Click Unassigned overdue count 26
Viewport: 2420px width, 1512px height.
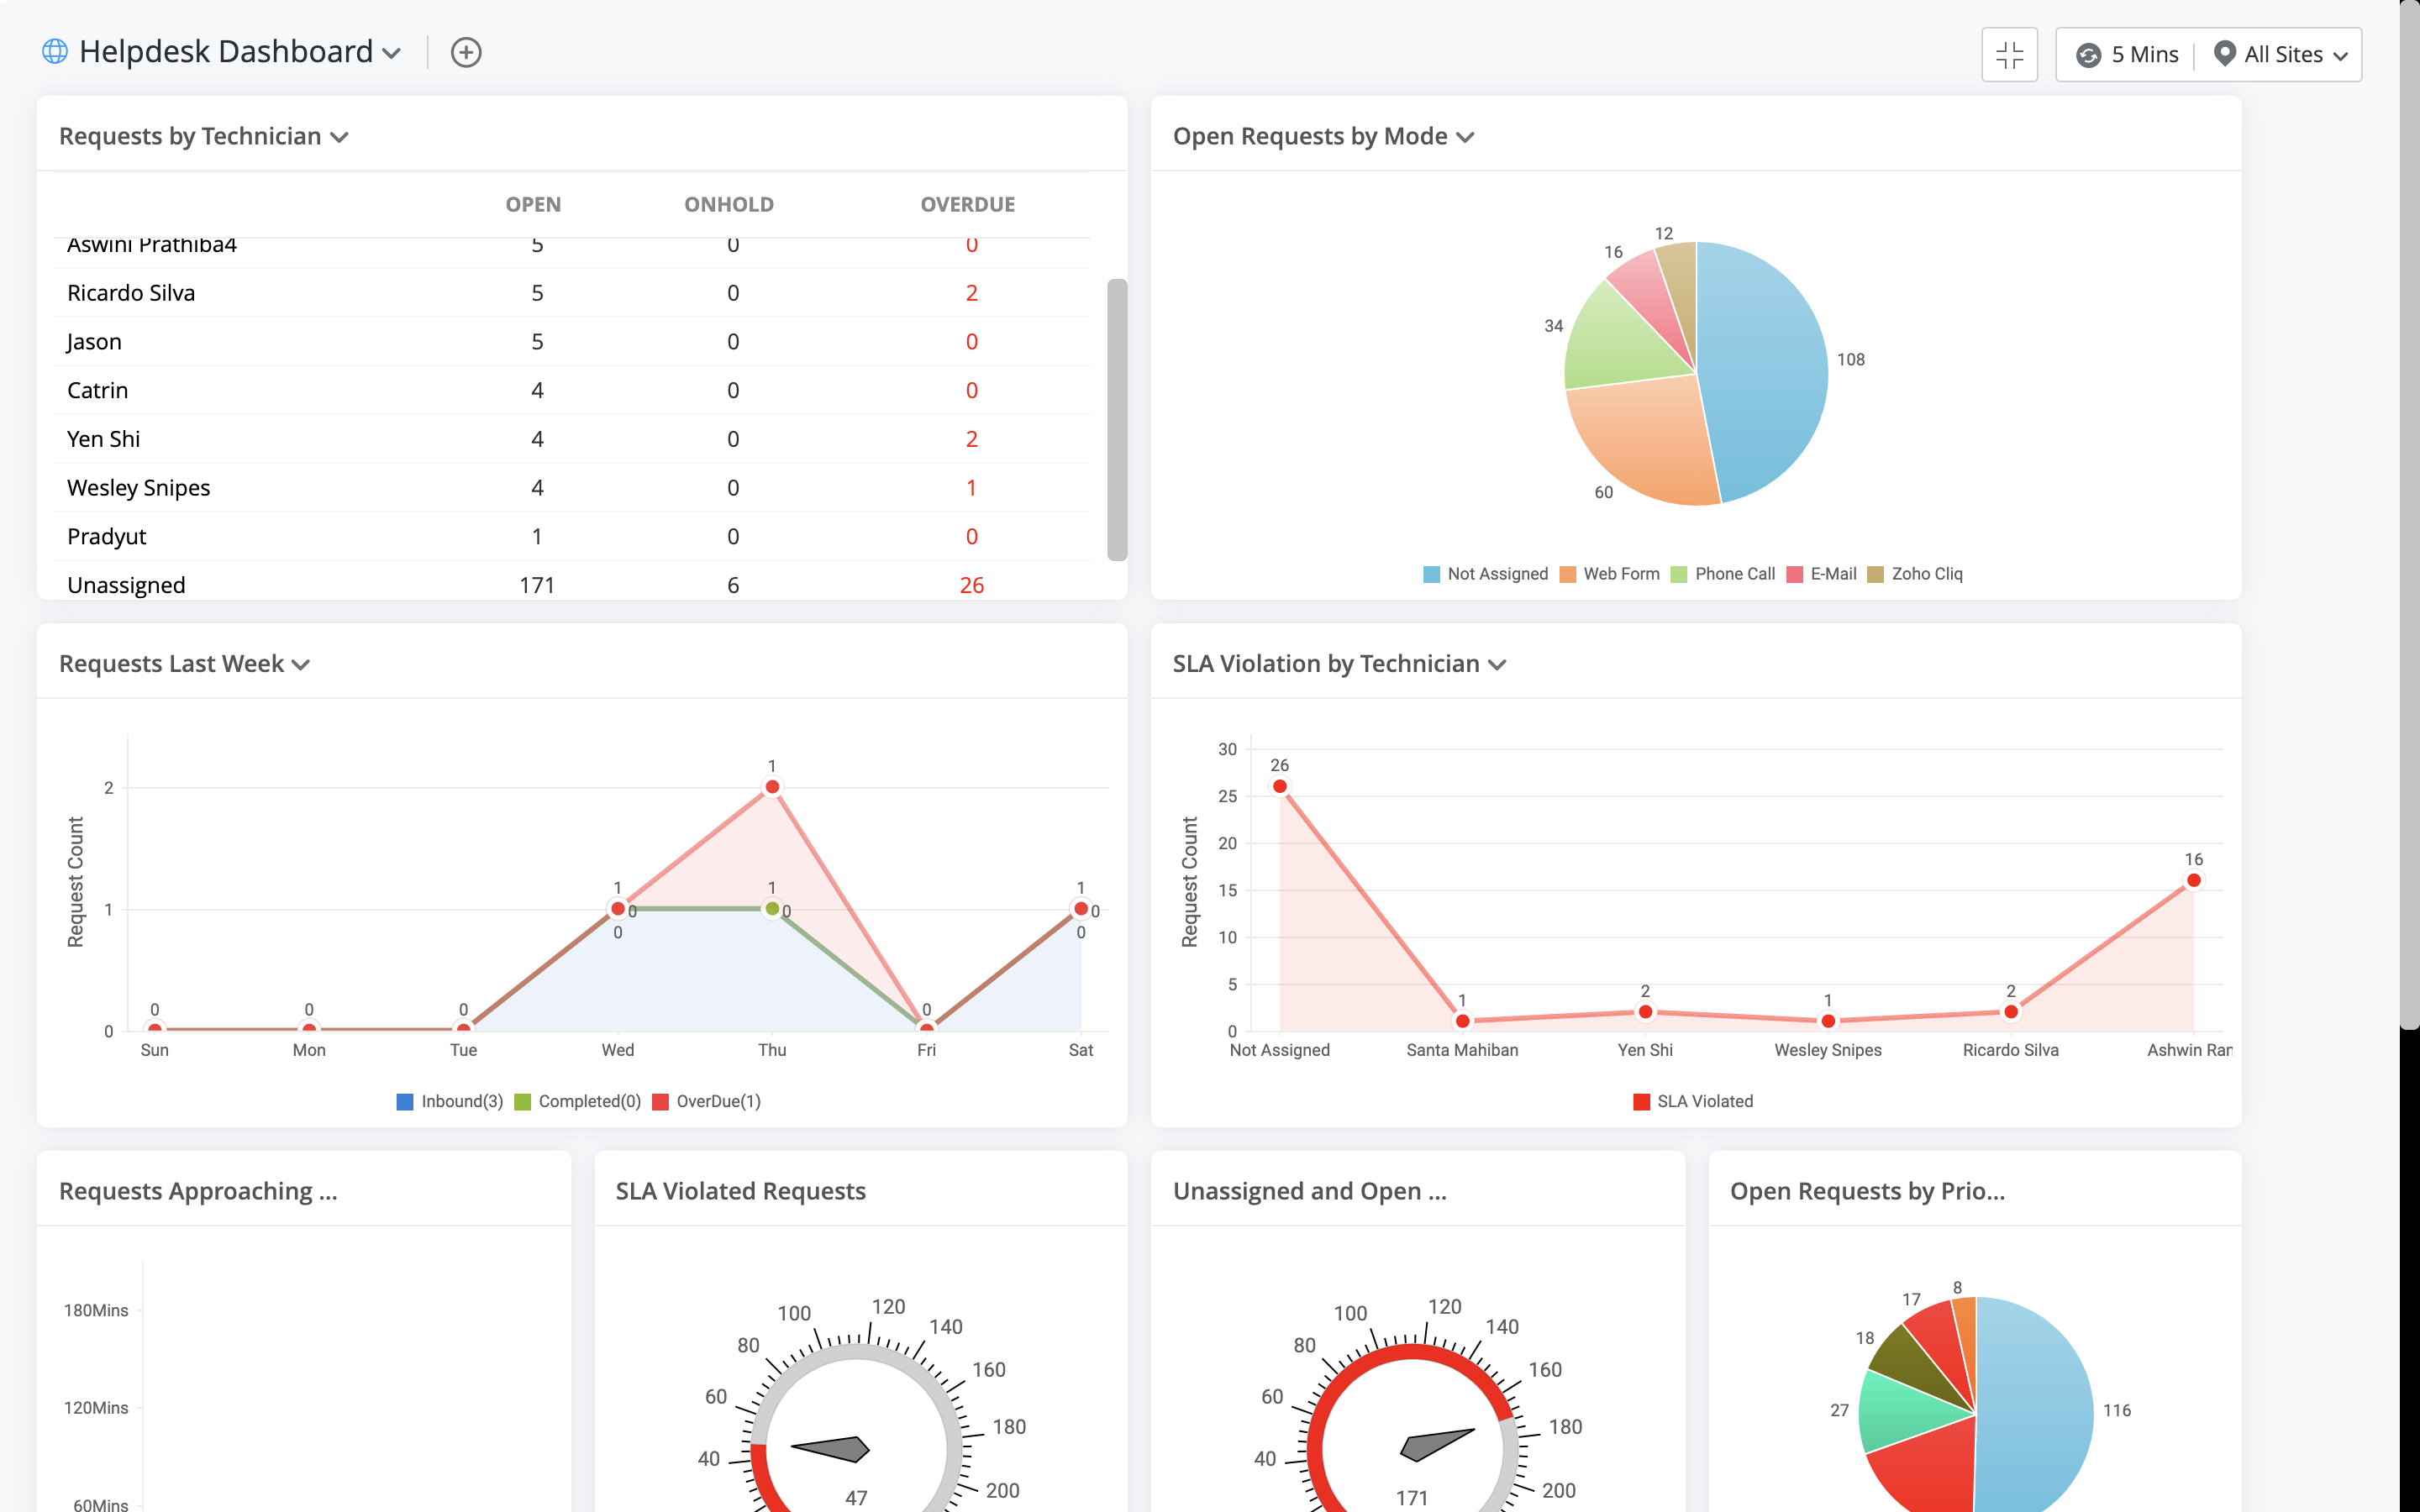point(971,585)
